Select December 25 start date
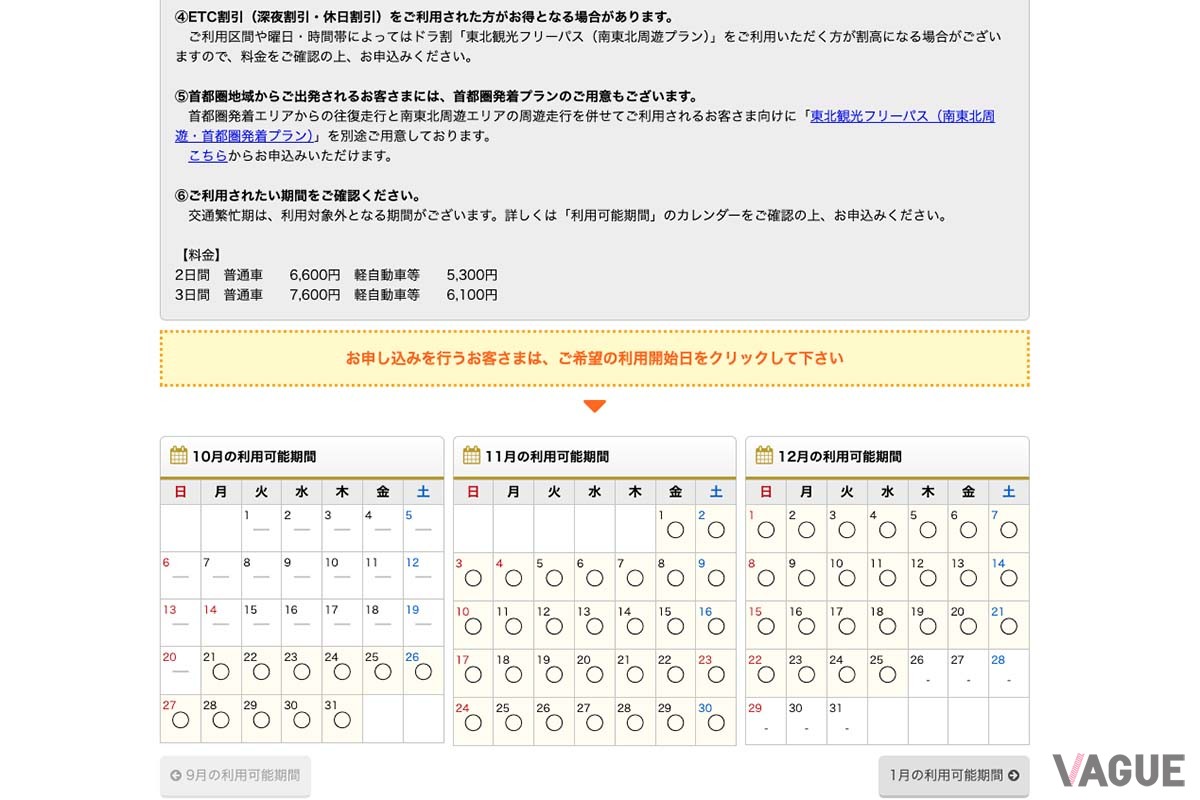This screenshot has width=1200, height=800. pyautogui.click(x=887, y=674)
